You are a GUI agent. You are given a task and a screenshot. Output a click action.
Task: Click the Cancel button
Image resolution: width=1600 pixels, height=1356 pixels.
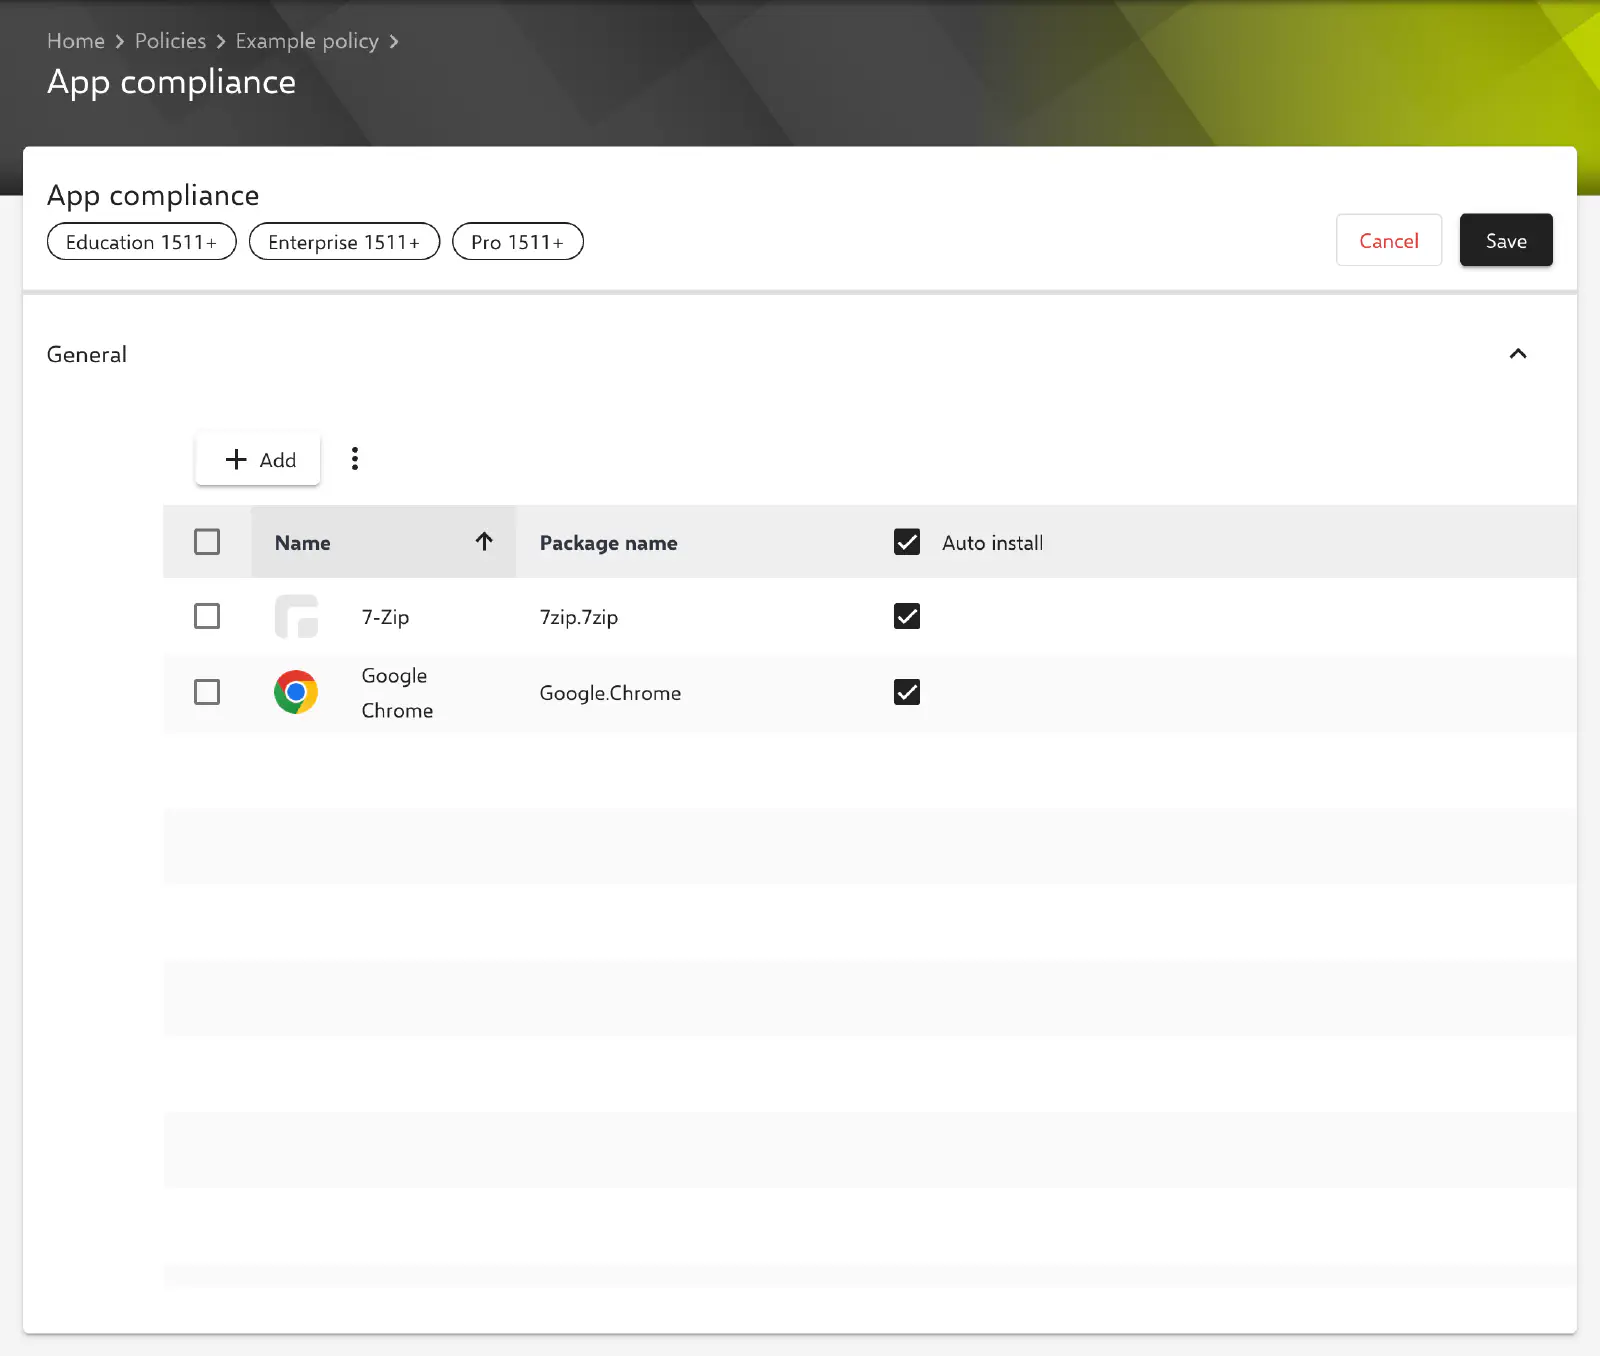tap(1389, 240)
